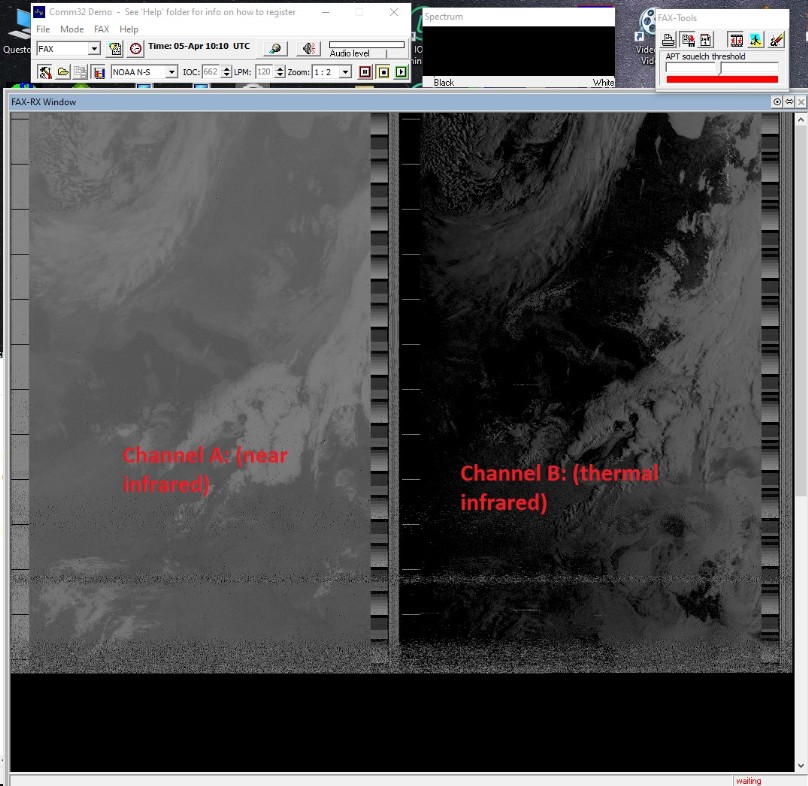Click the APT squelch threshold slider handle

[x=721, y=69]
